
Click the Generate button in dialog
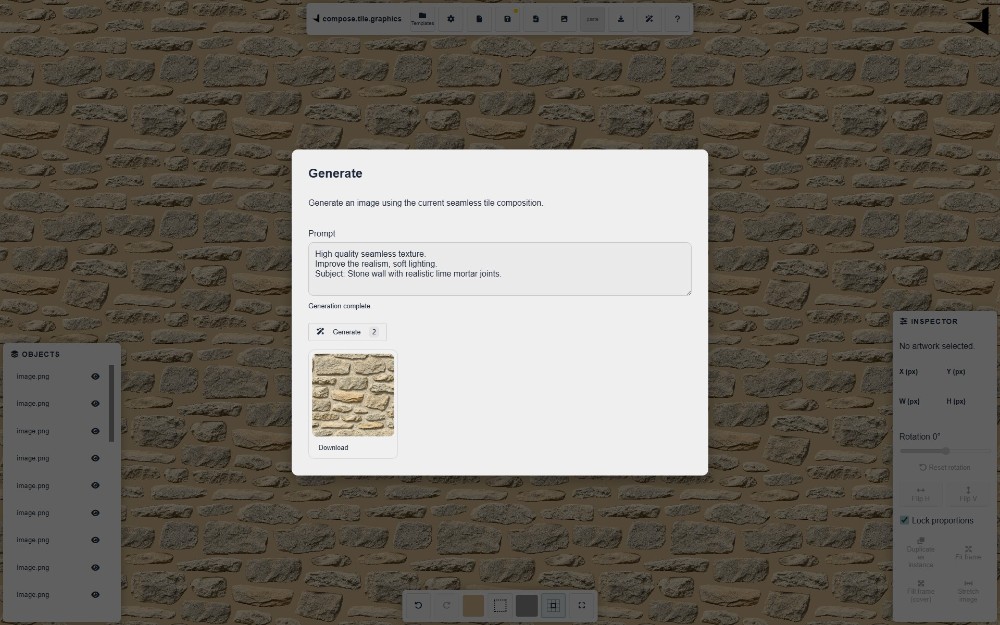(x=347, y=332)
